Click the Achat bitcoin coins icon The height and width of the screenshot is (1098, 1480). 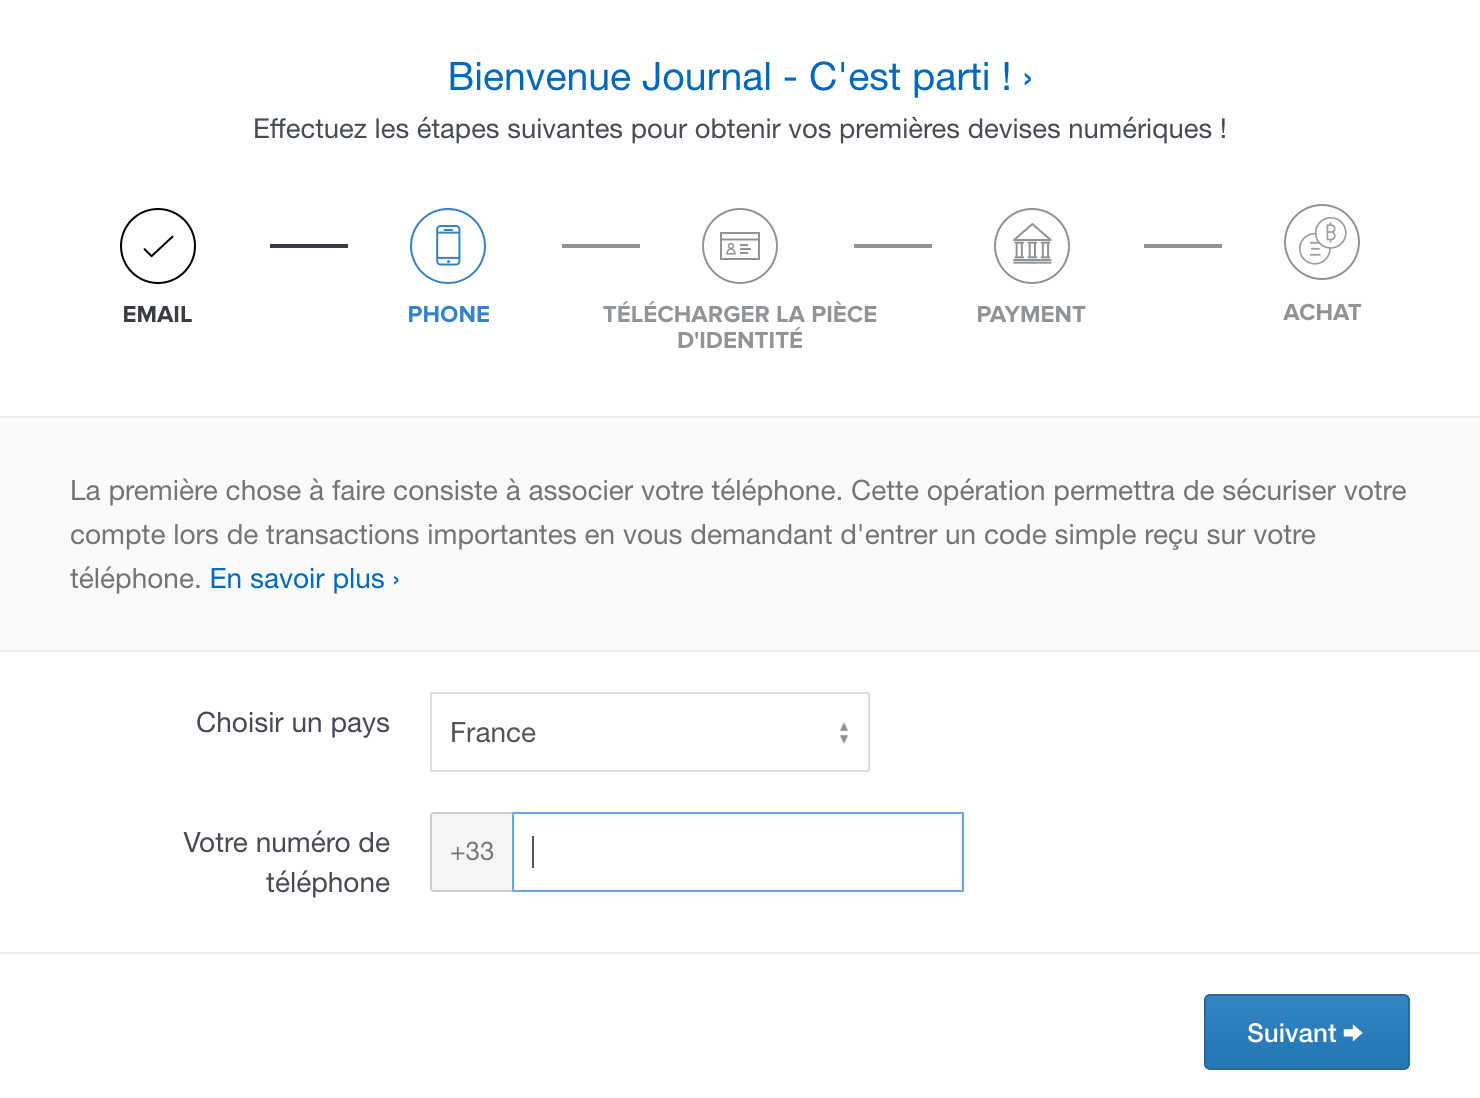1322,242
